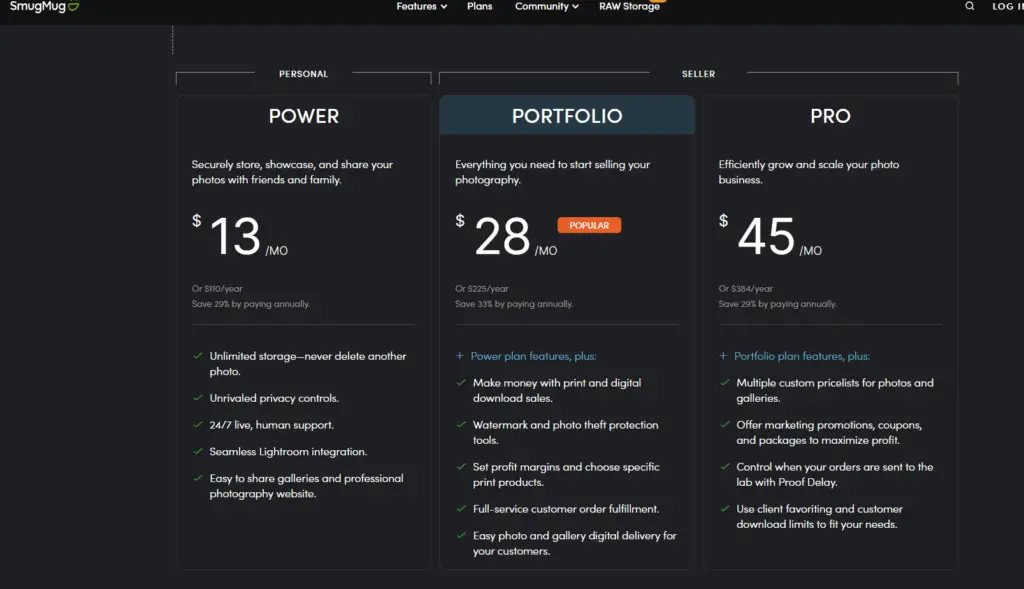Screen dimensions: 1024x589
Task: Open the search magnifier icon
Action: 969,6
